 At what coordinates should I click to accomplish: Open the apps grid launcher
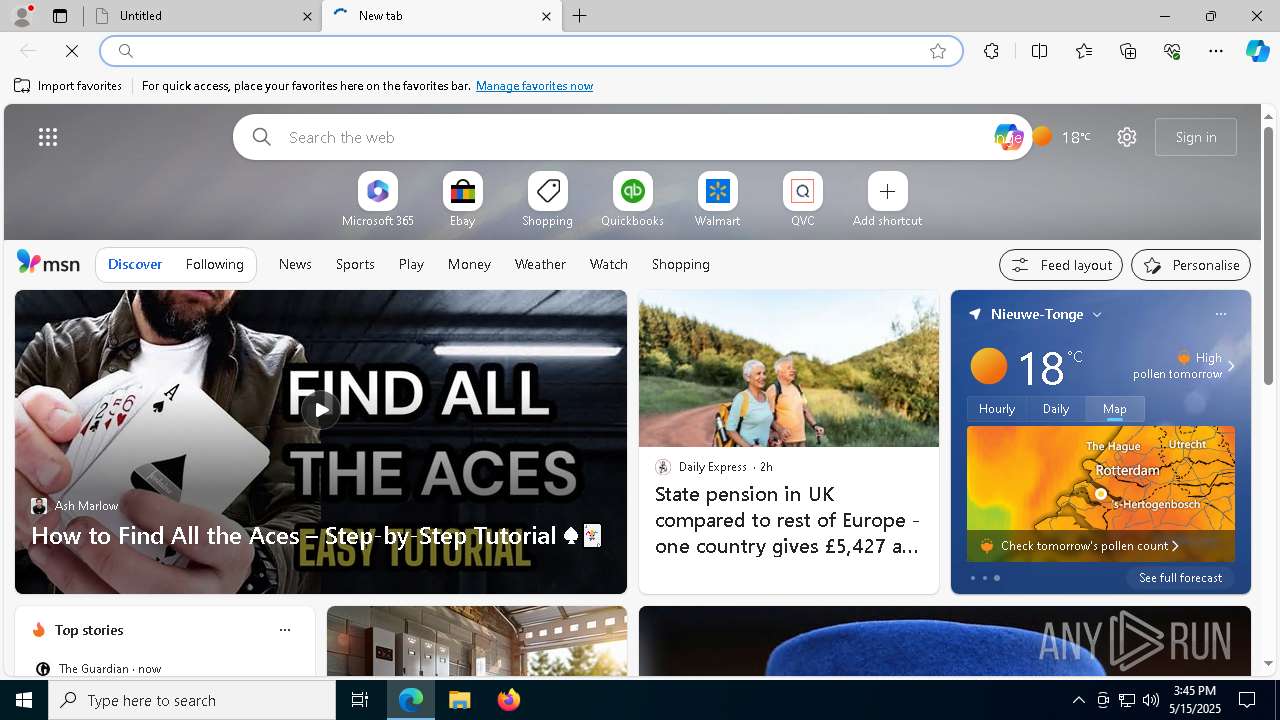click(x=48, y=137)
